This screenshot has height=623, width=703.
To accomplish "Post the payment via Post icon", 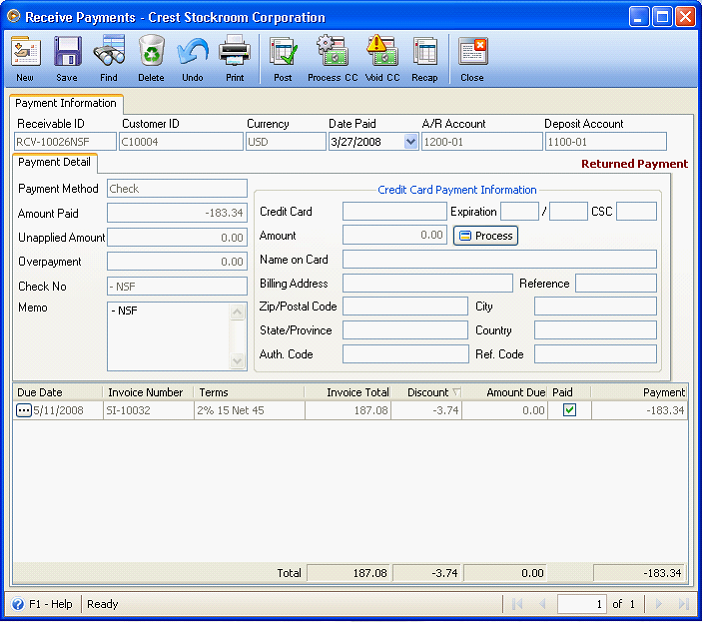I will pos(283,52).
